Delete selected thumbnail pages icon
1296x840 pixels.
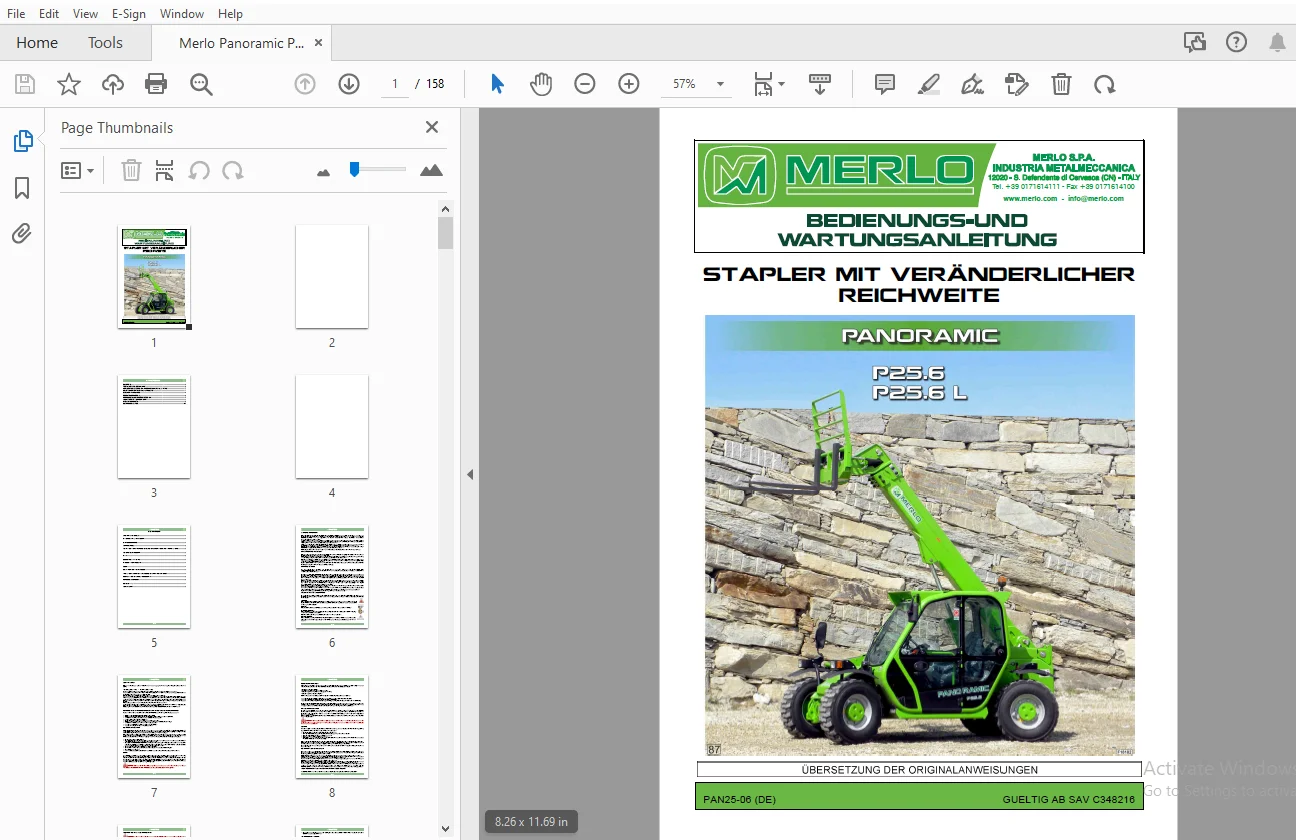(131, 171)
